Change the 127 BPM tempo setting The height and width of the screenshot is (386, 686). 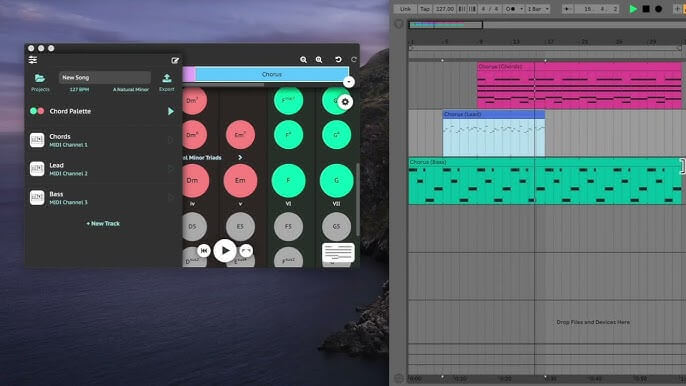tap(79, 89)
